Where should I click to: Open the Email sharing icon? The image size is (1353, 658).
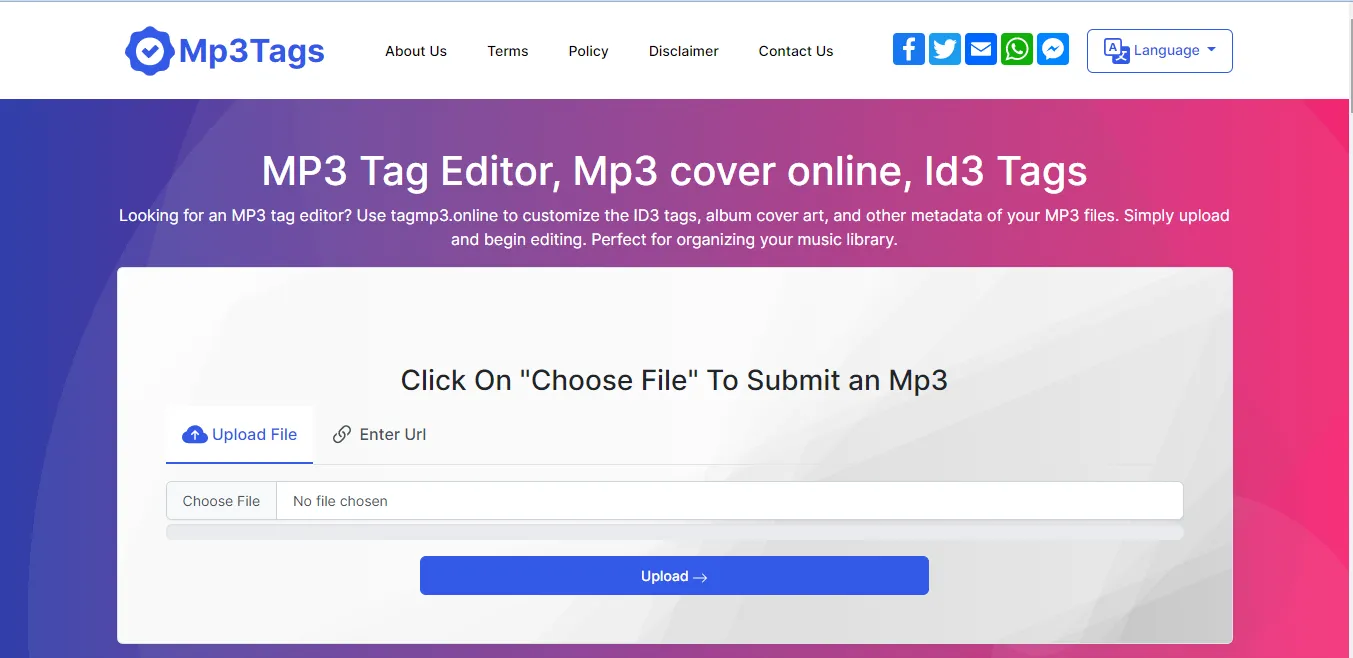(x=980, y=48)
